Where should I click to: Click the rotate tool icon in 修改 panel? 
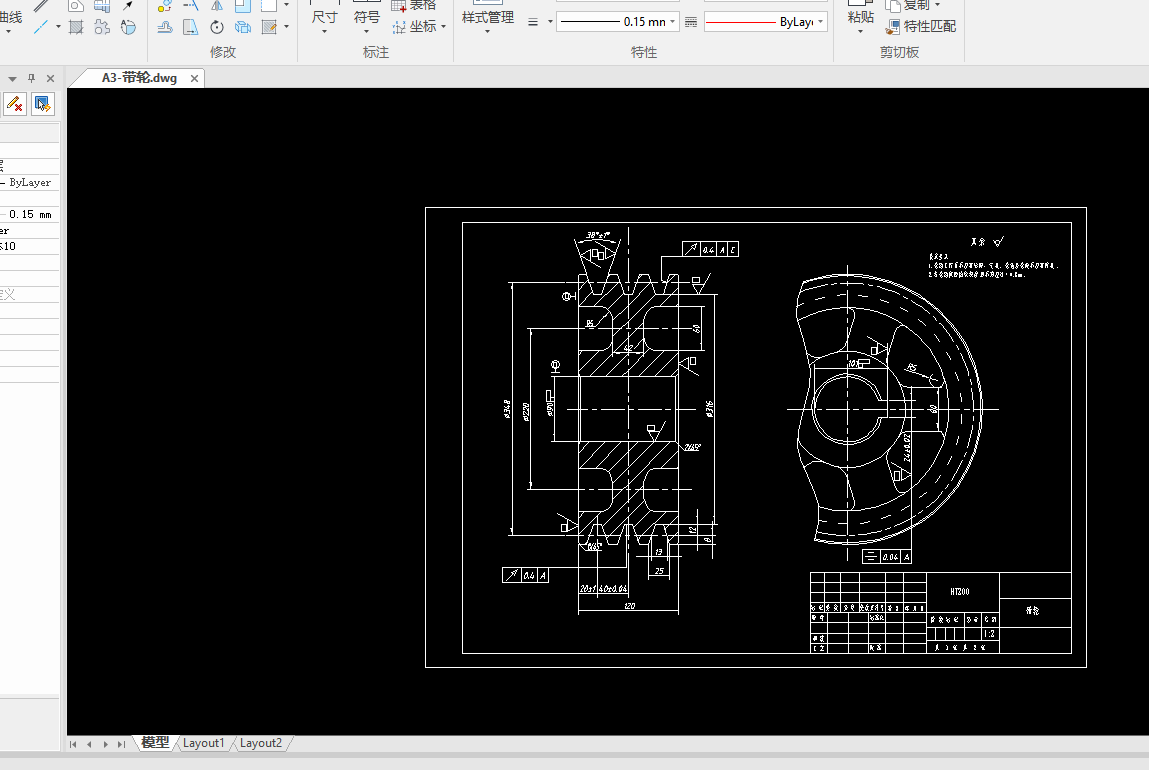click(217, 27)
